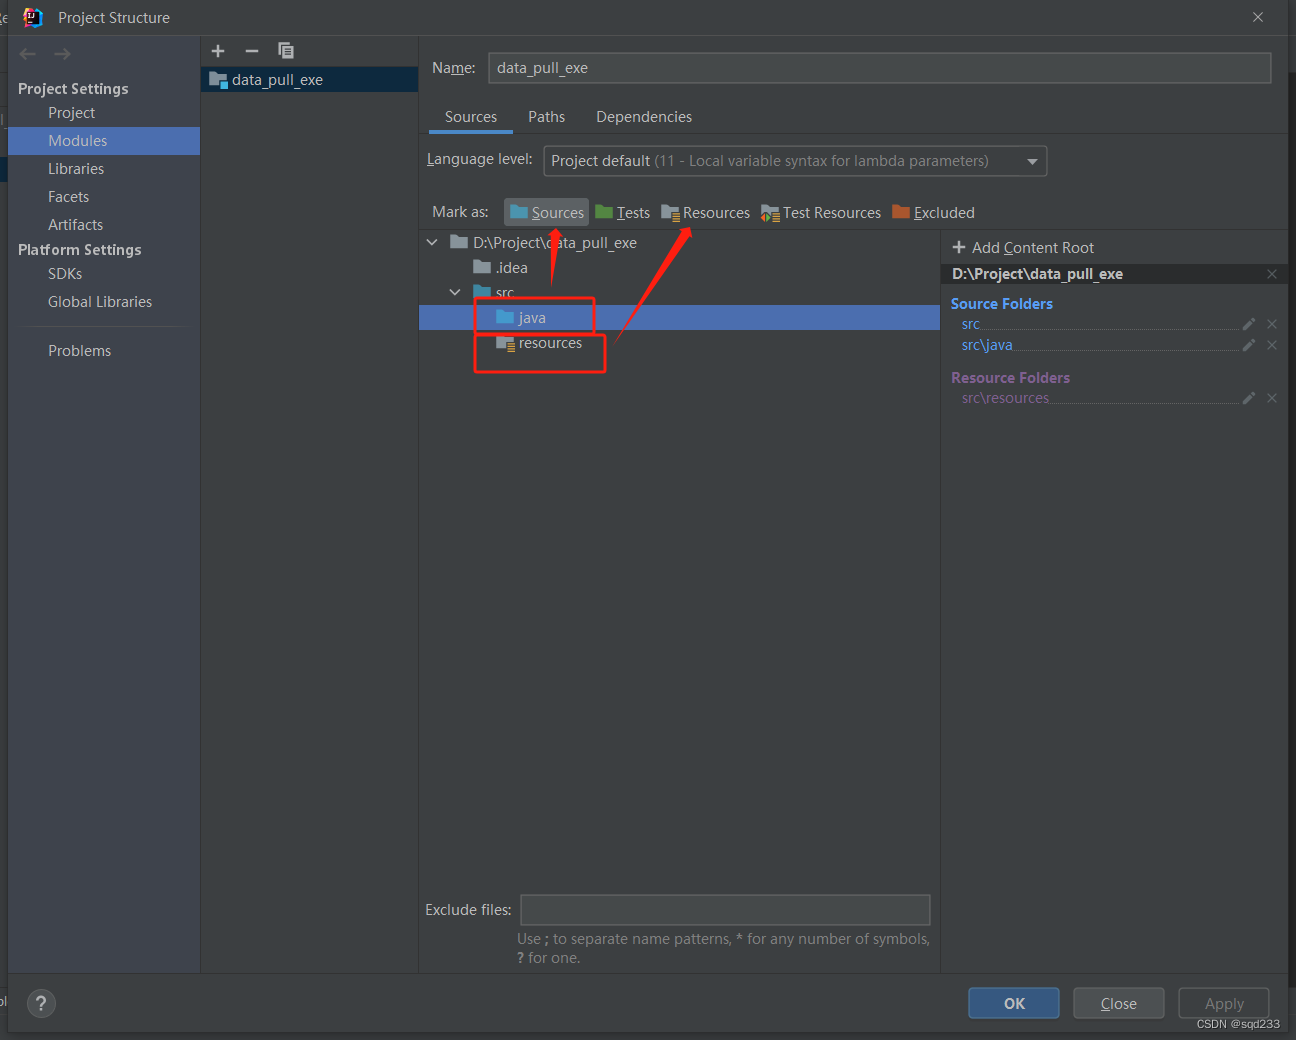Mark folder as Sources

[546, 212]
